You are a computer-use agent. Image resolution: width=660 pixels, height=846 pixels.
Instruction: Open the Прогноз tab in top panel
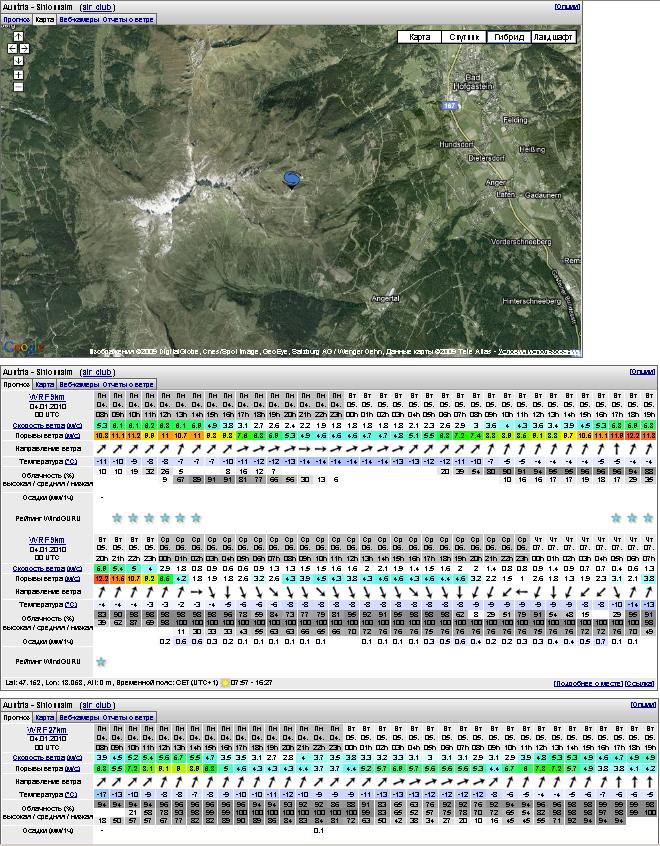click(x=15, y=19)
